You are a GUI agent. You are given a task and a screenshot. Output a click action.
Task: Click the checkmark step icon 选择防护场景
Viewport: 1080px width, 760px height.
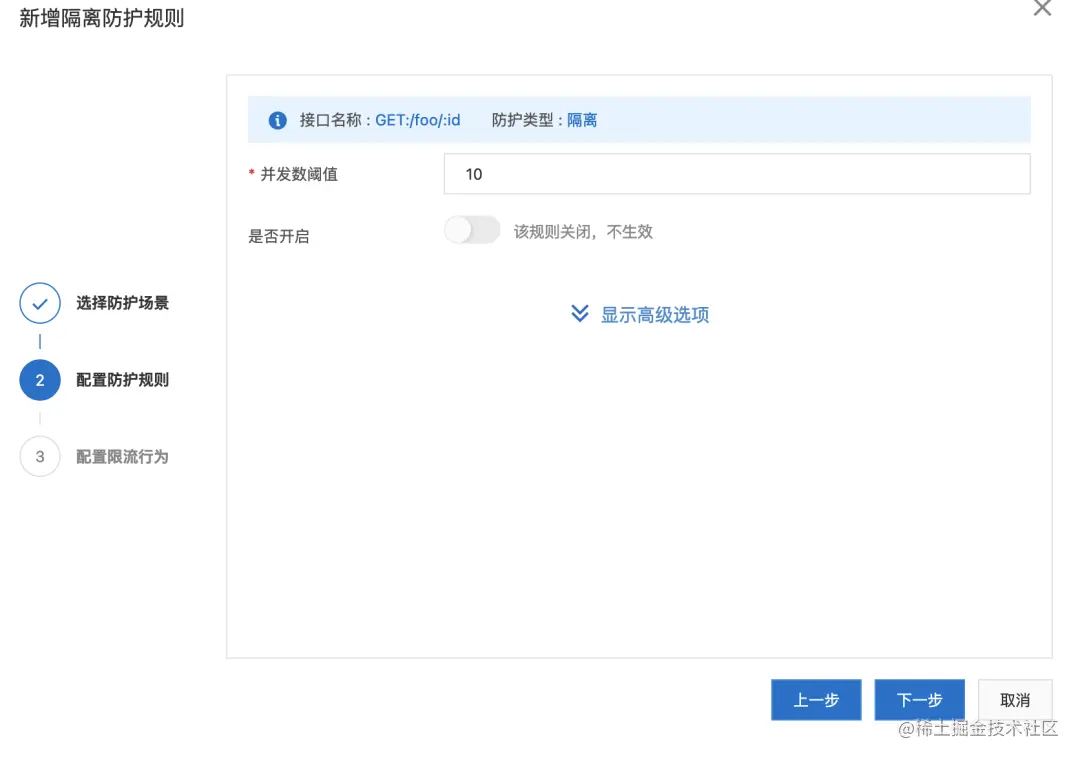[x=40, y=303]
